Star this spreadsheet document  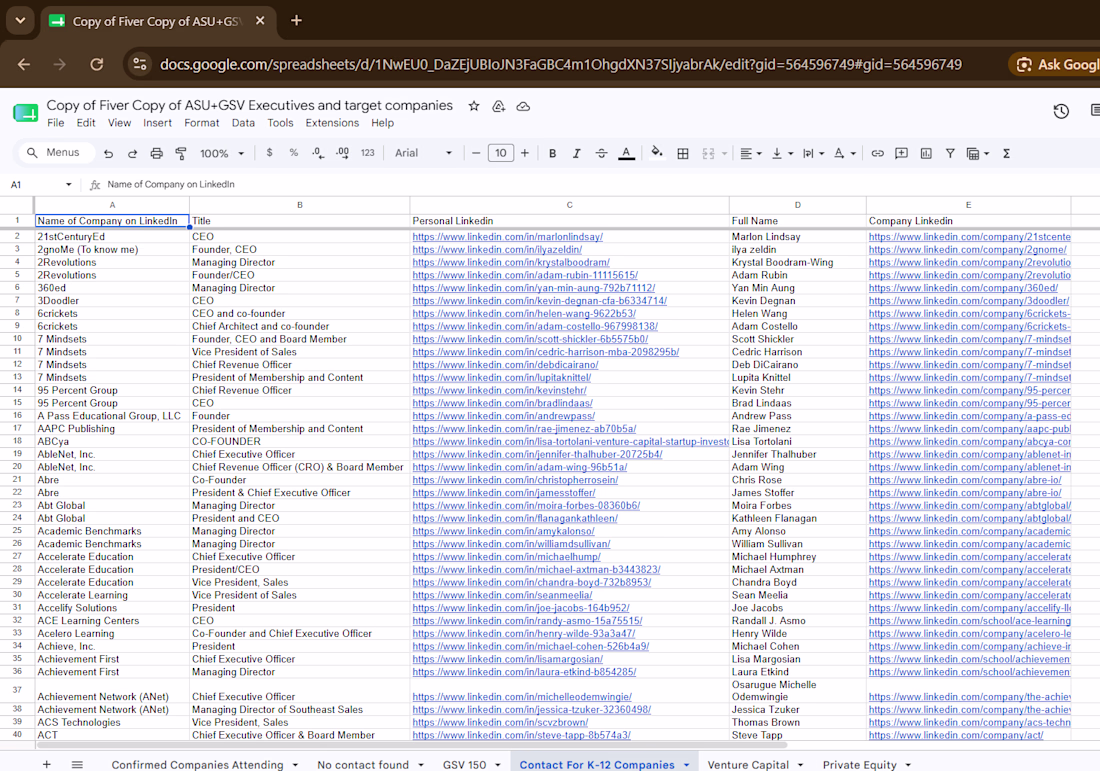(x=474, y=106)
